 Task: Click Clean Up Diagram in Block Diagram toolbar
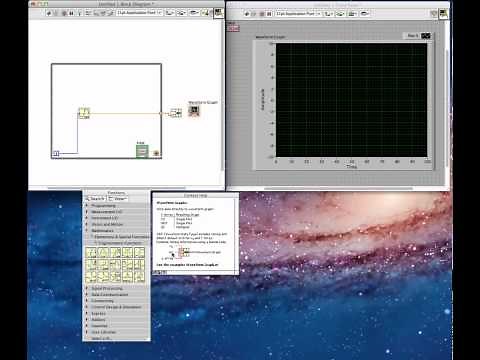(x=205, y=13)
